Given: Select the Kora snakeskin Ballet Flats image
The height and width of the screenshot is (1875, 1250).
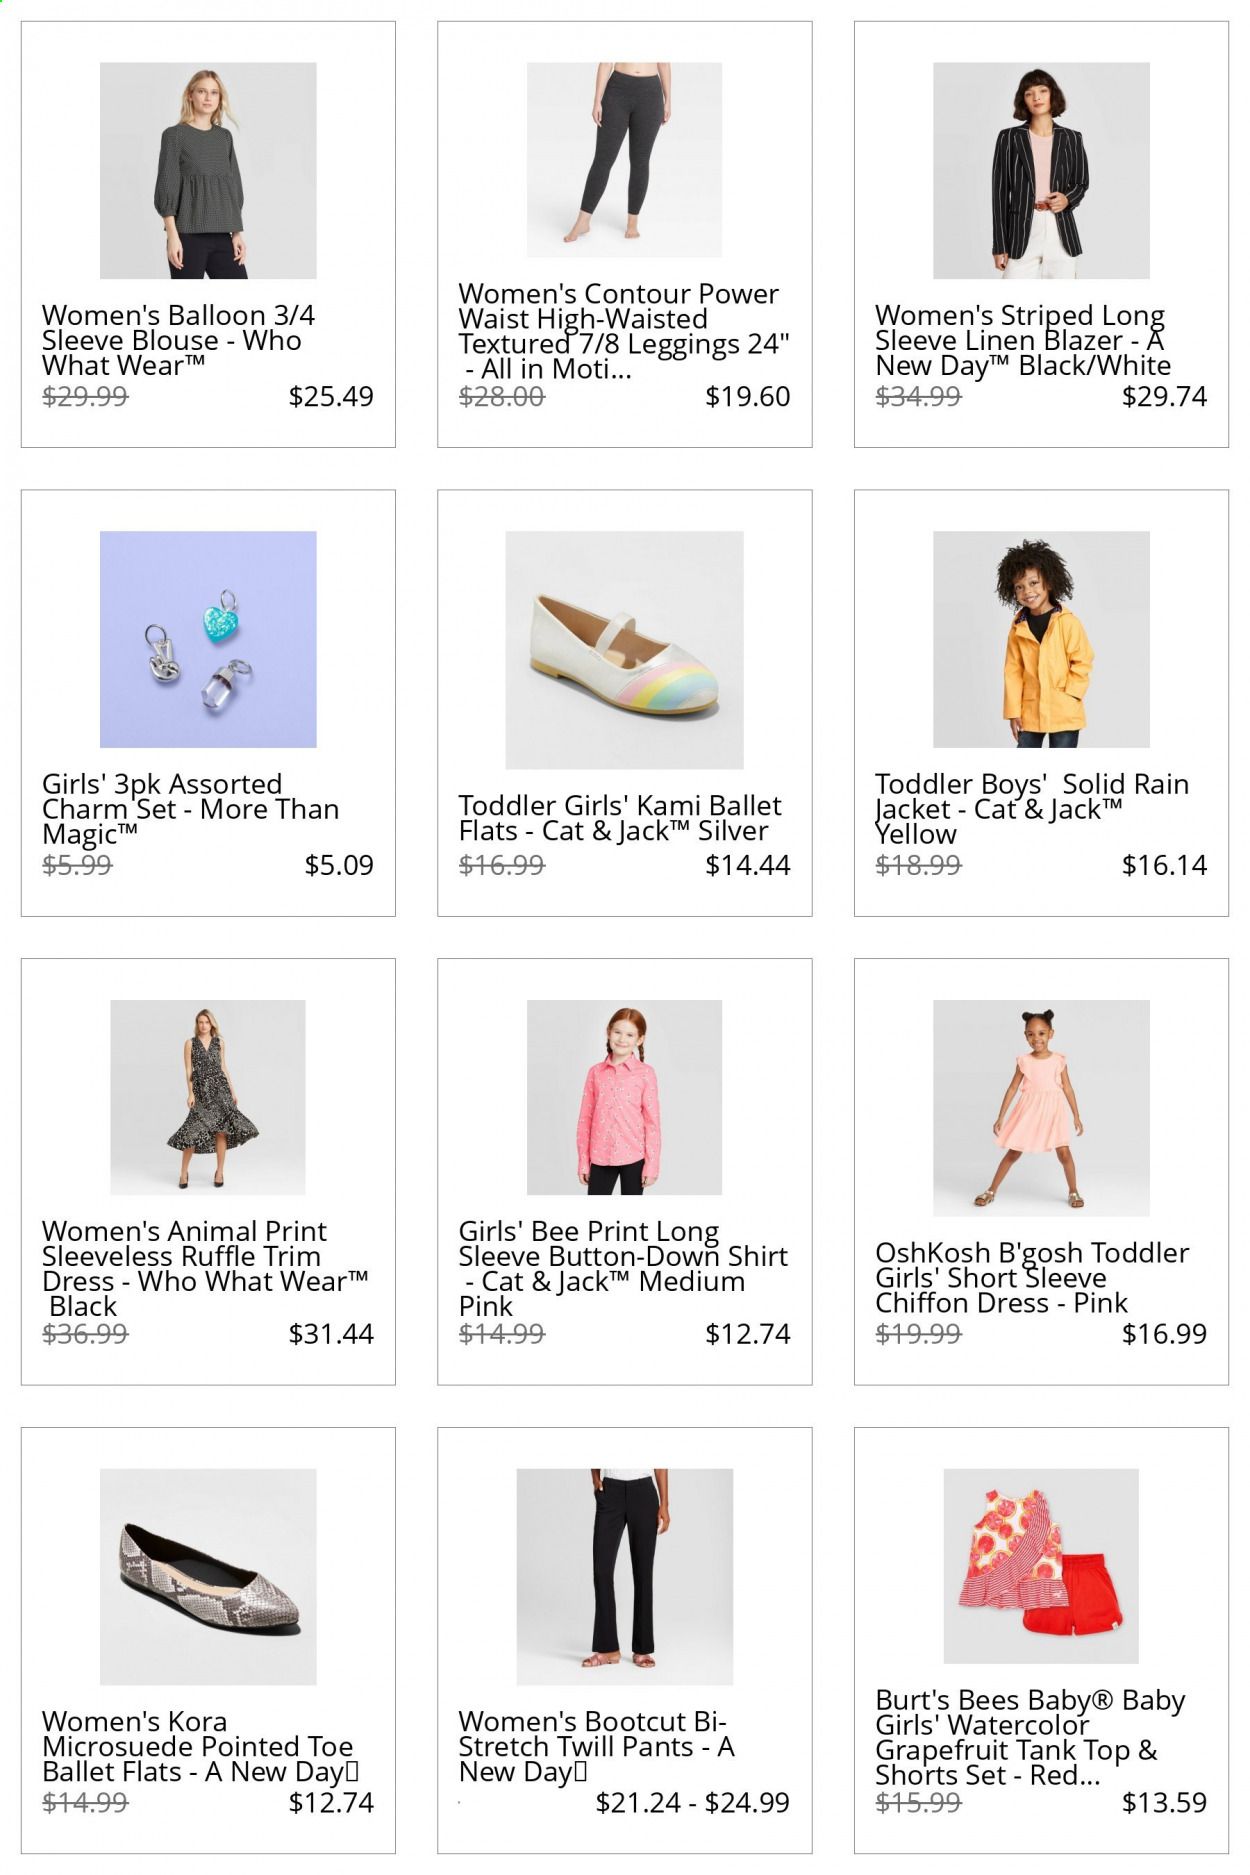Looking at the screenshot, I should 208,1576.
